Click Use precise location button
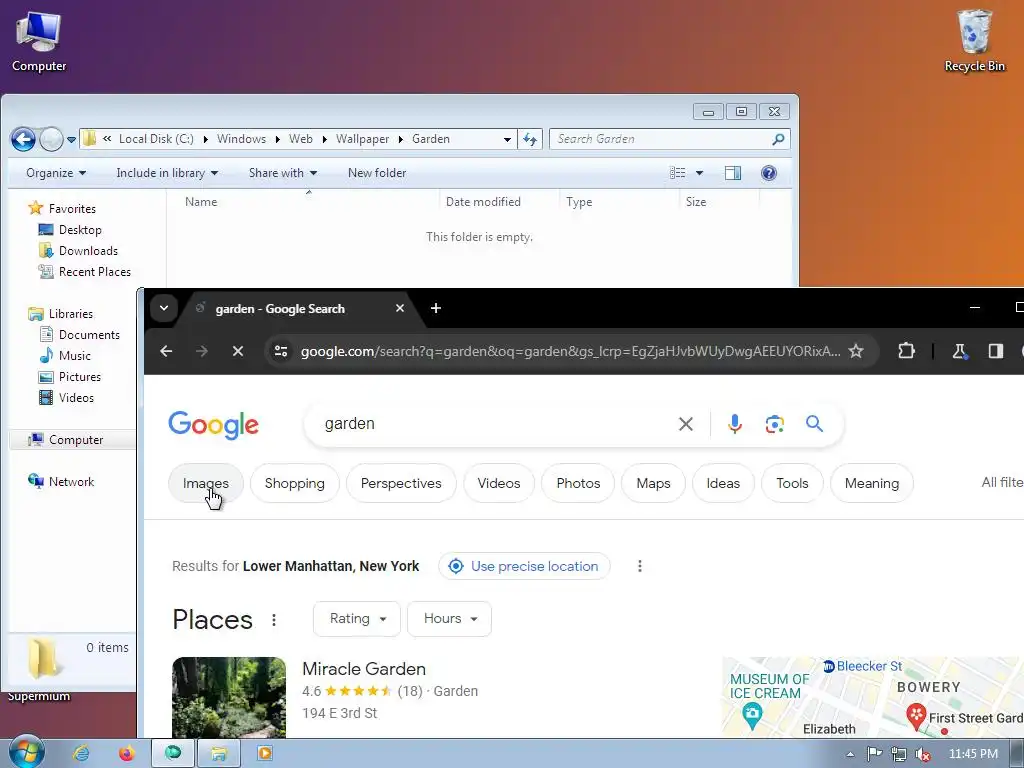Image resolution: width=1024 pixels, height=768 pixels. pyautogui.click(x=524, y=566)
